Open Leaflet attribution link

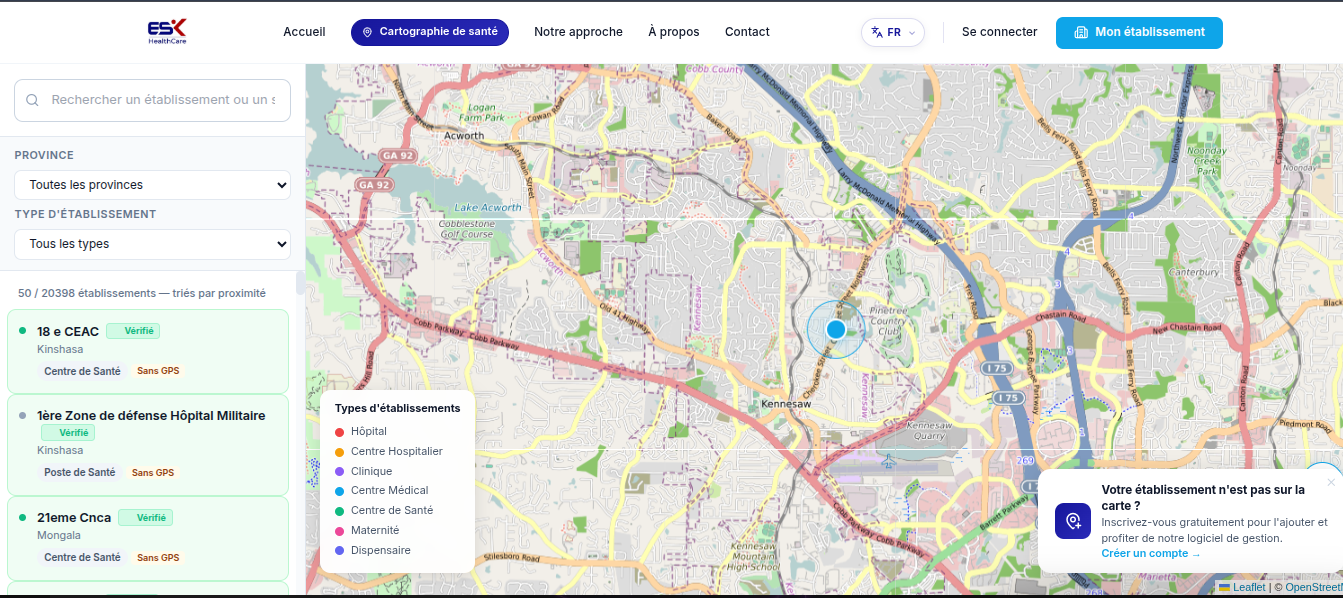point(1242,588)
